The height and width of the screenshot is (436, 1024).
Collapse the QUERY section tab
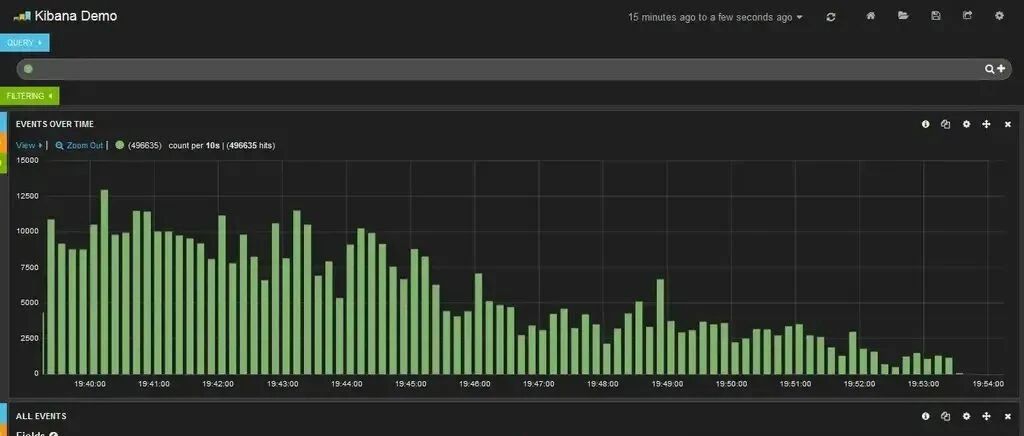pyautogui.click(x=24, y=42)
